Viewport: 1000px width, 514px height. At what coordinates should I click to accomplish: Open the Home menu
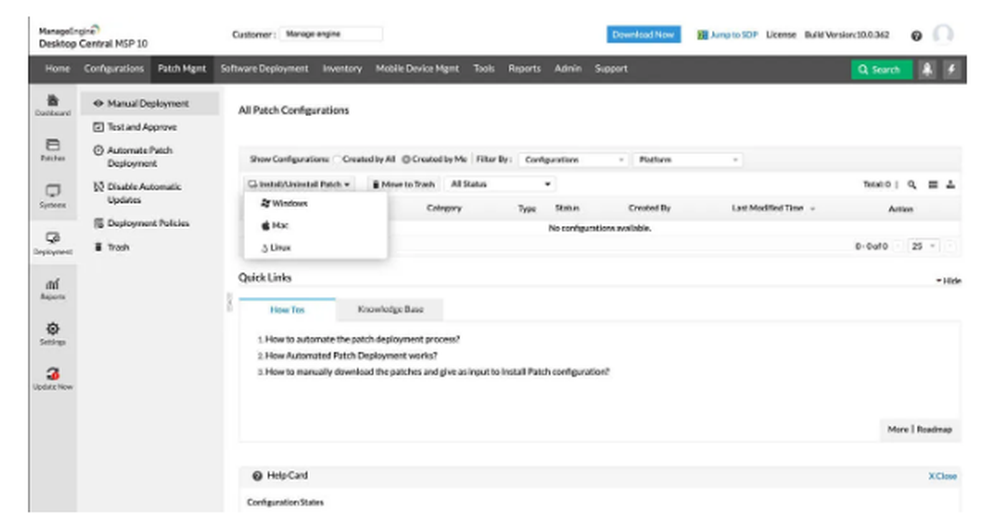[57, 69]
